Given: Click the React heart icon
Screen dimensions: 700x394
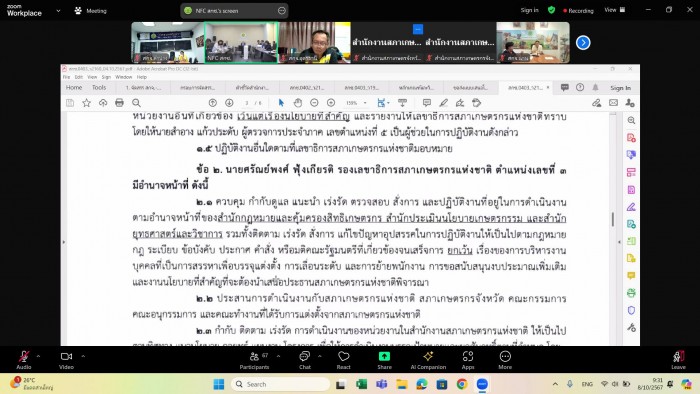Looking at the screenshot, I should 343,360.
